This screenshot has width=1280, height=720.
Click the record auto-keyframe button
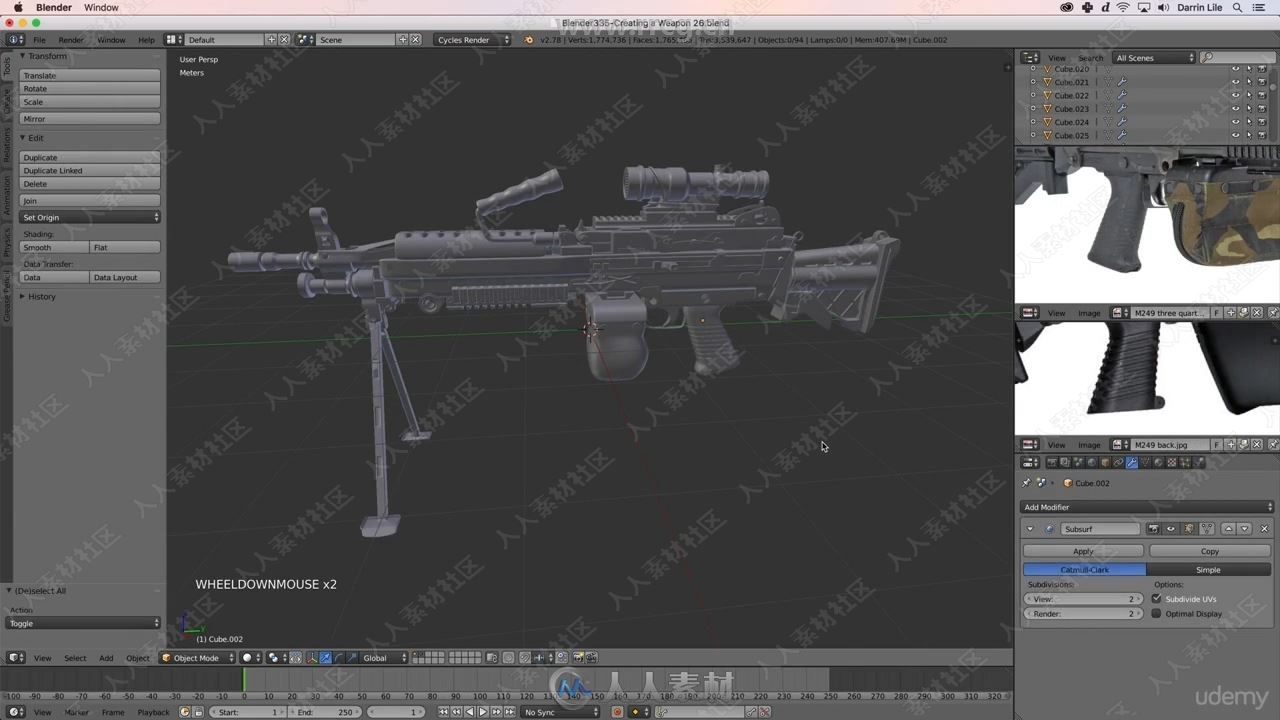click(618, 712)
